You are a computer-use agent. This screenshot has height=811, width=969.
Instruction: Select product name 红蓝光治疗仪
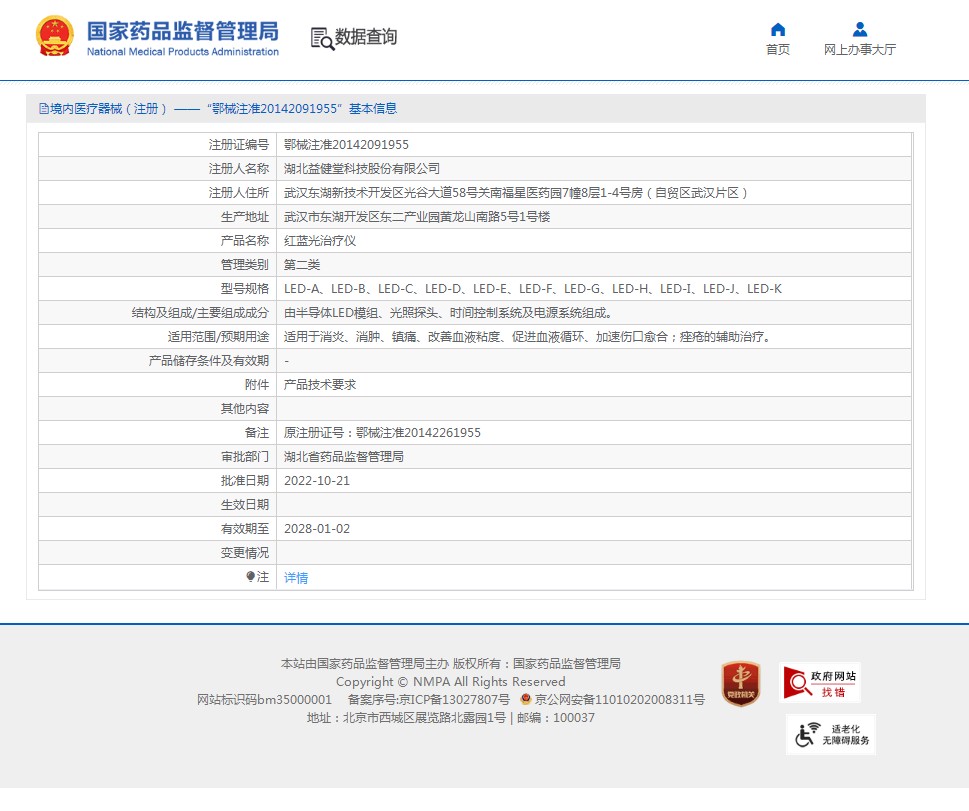tap(319, 241)
